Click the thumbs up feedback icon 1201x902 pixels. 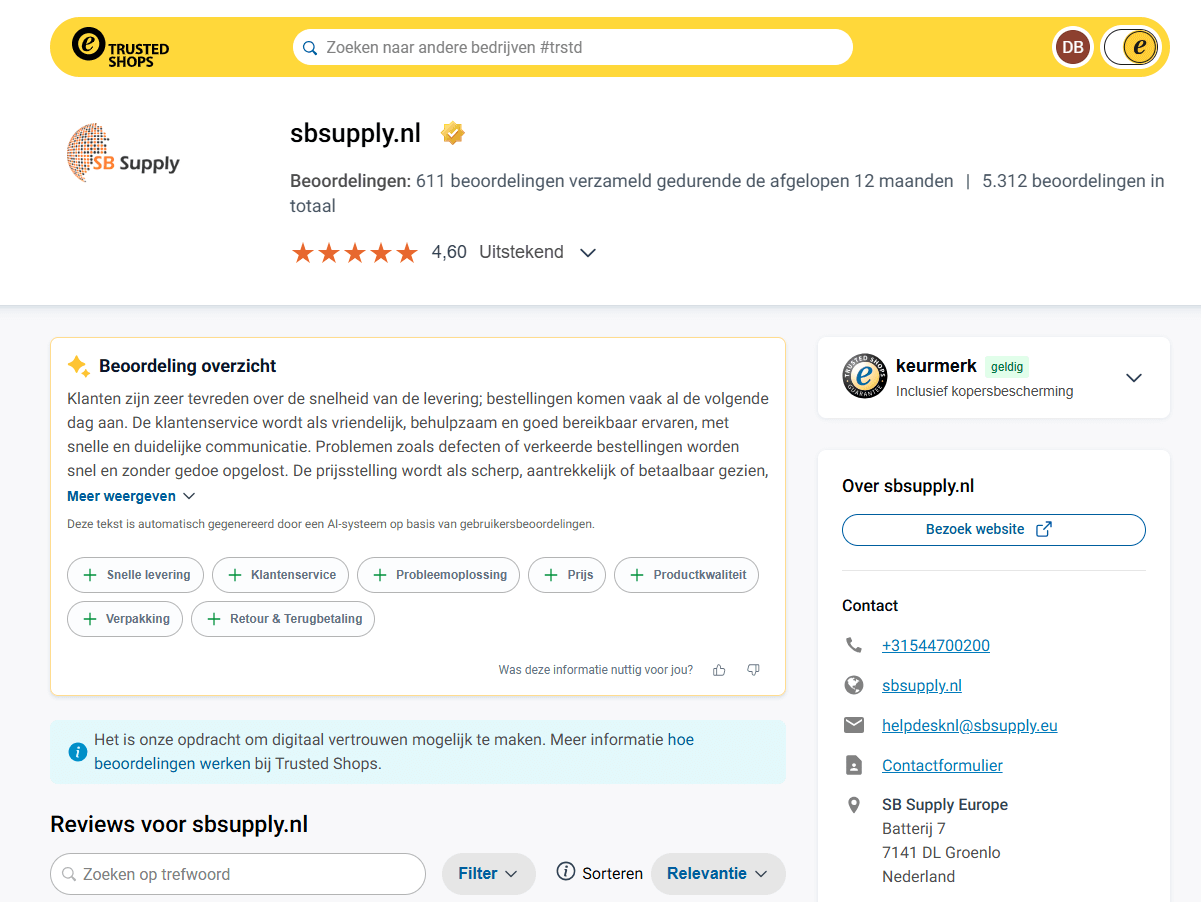tap(719, 670)
